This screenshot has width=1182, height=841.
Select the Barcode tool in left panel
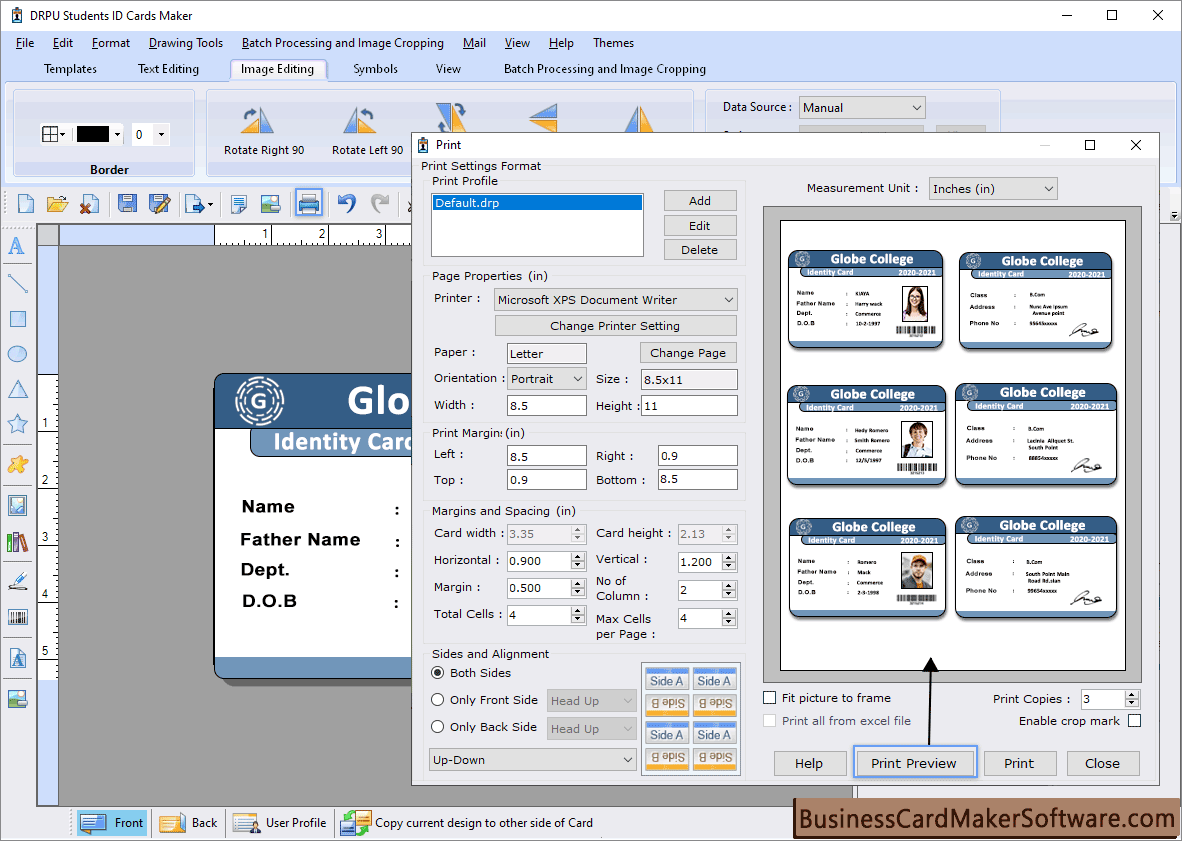point(17,617)
